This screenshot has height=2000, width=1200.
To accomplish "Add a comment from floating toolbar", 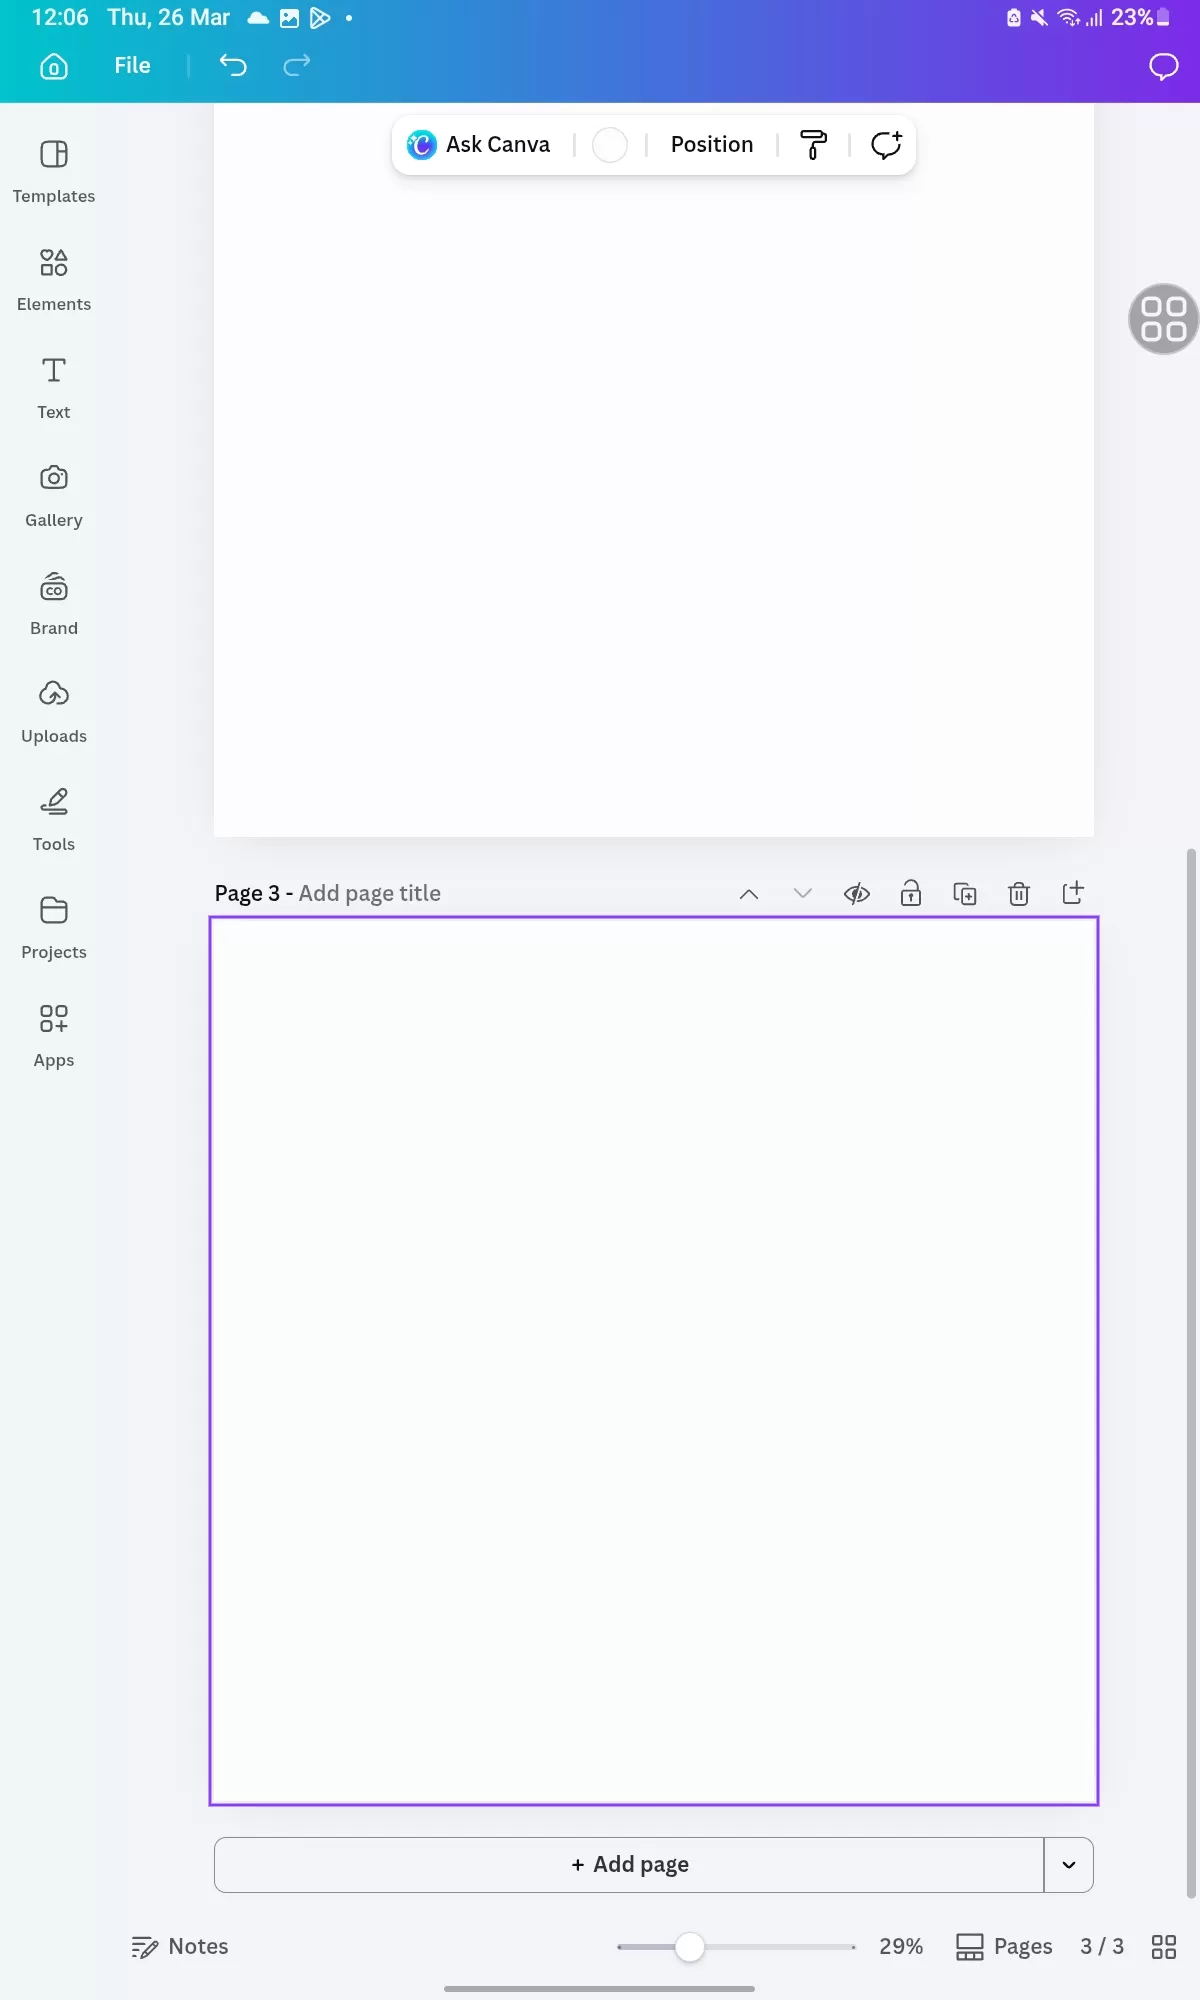I will pos(885,145).
